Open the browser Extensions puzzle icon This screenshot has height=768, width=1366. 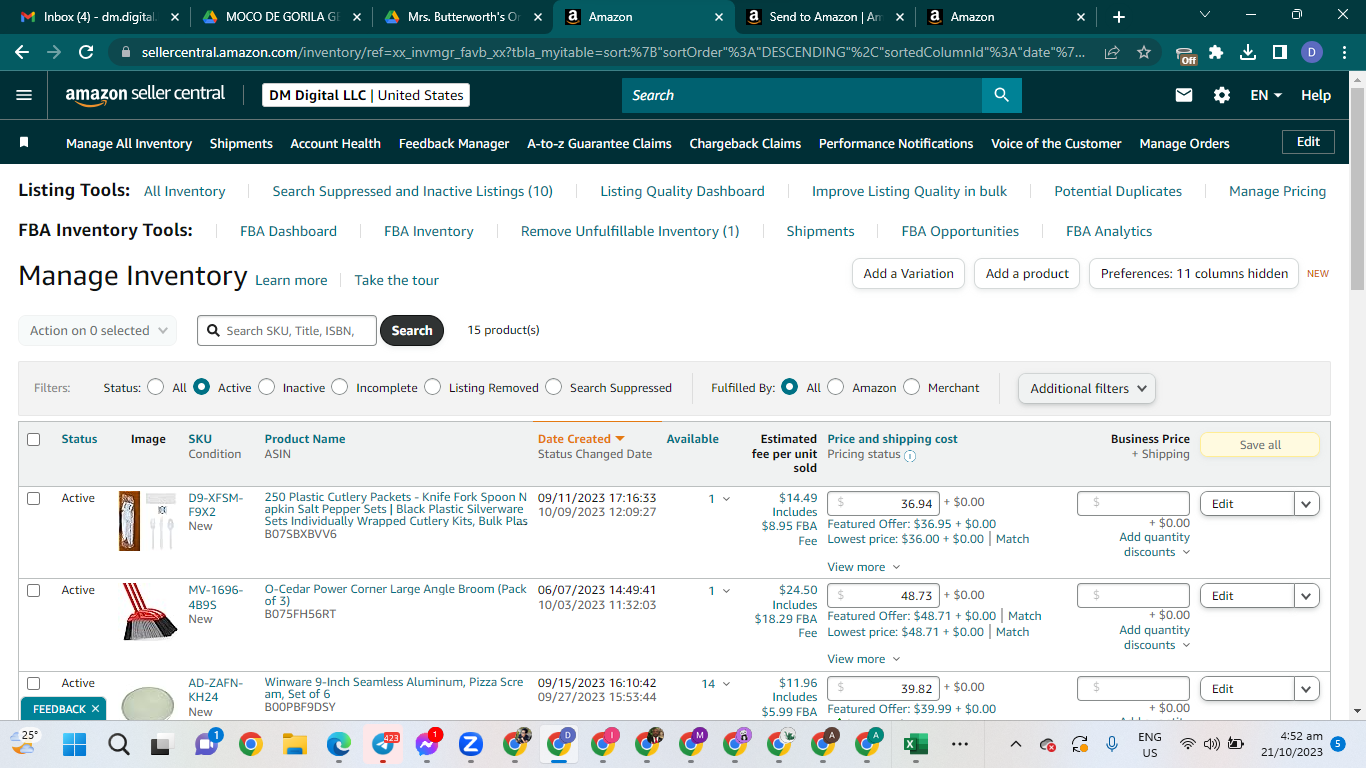pos(1216,52)
